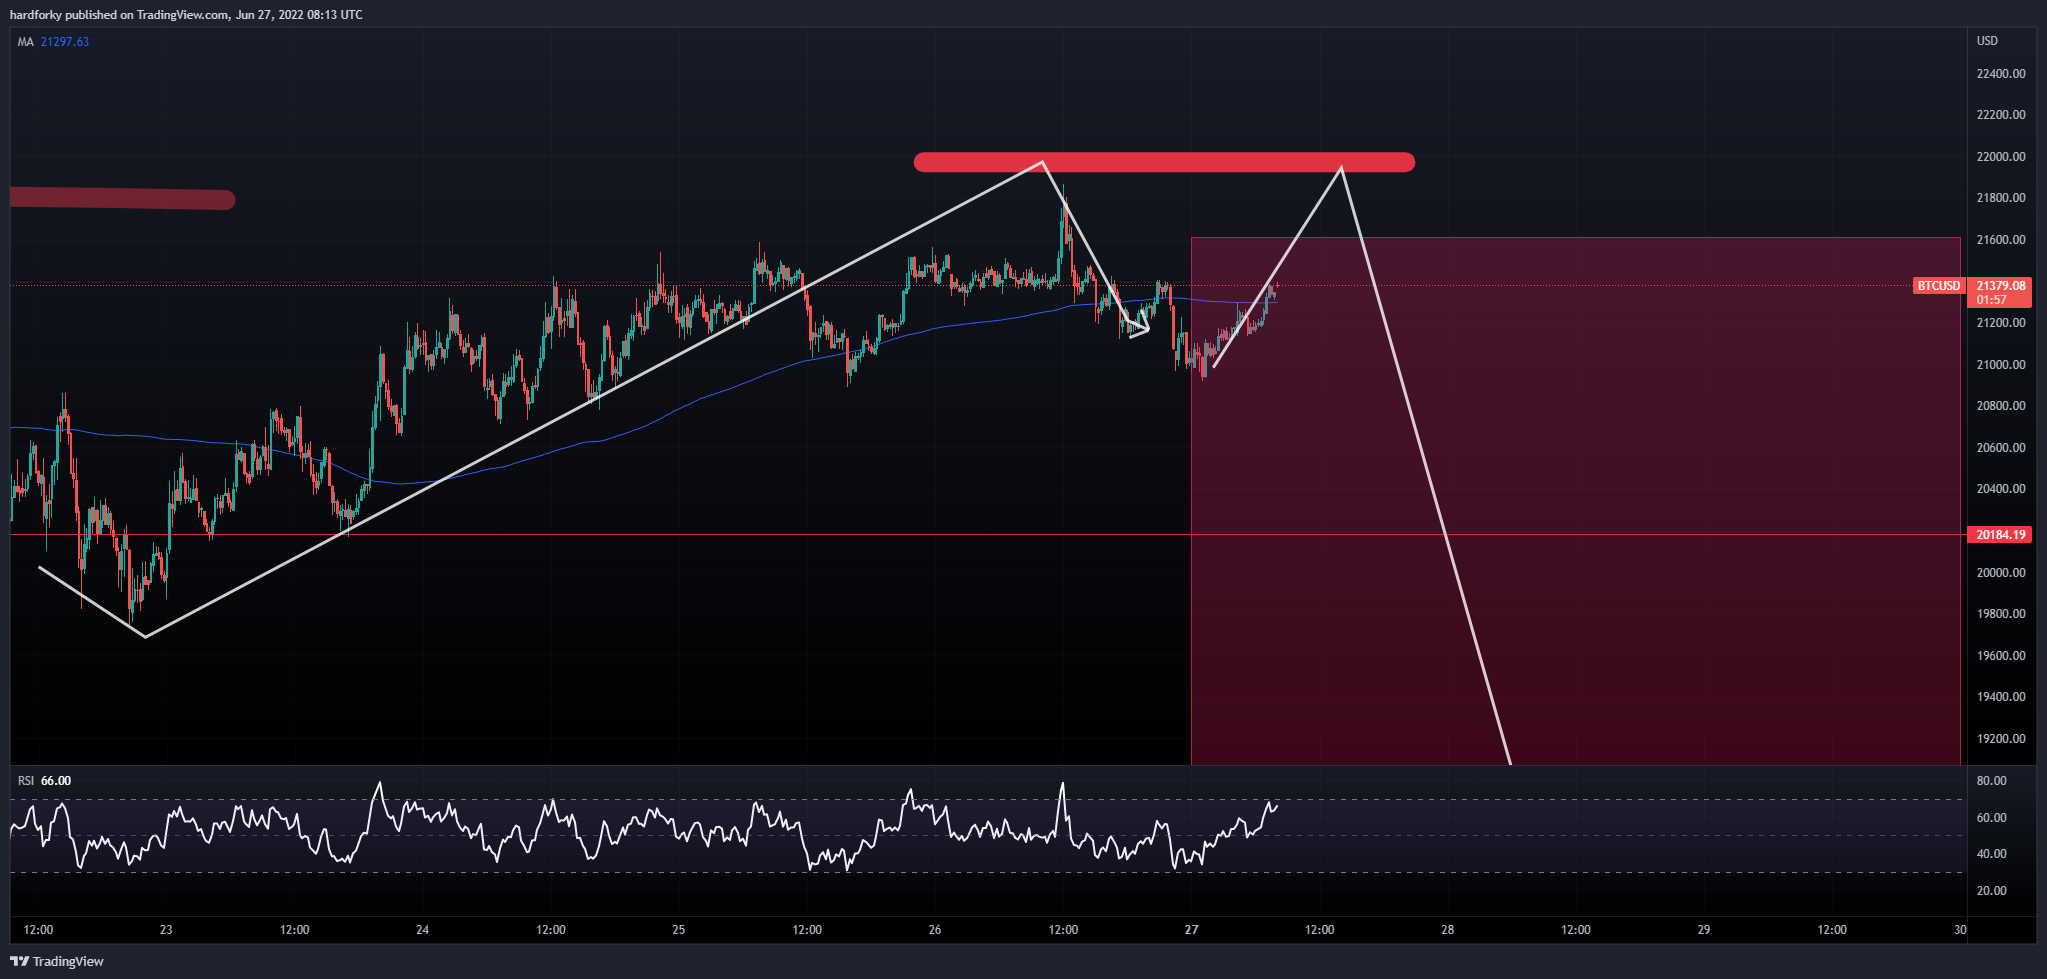The height and width of the screenshot is (979, 2047).
Task: Click the MA indicator label
Action: (26, 42)
